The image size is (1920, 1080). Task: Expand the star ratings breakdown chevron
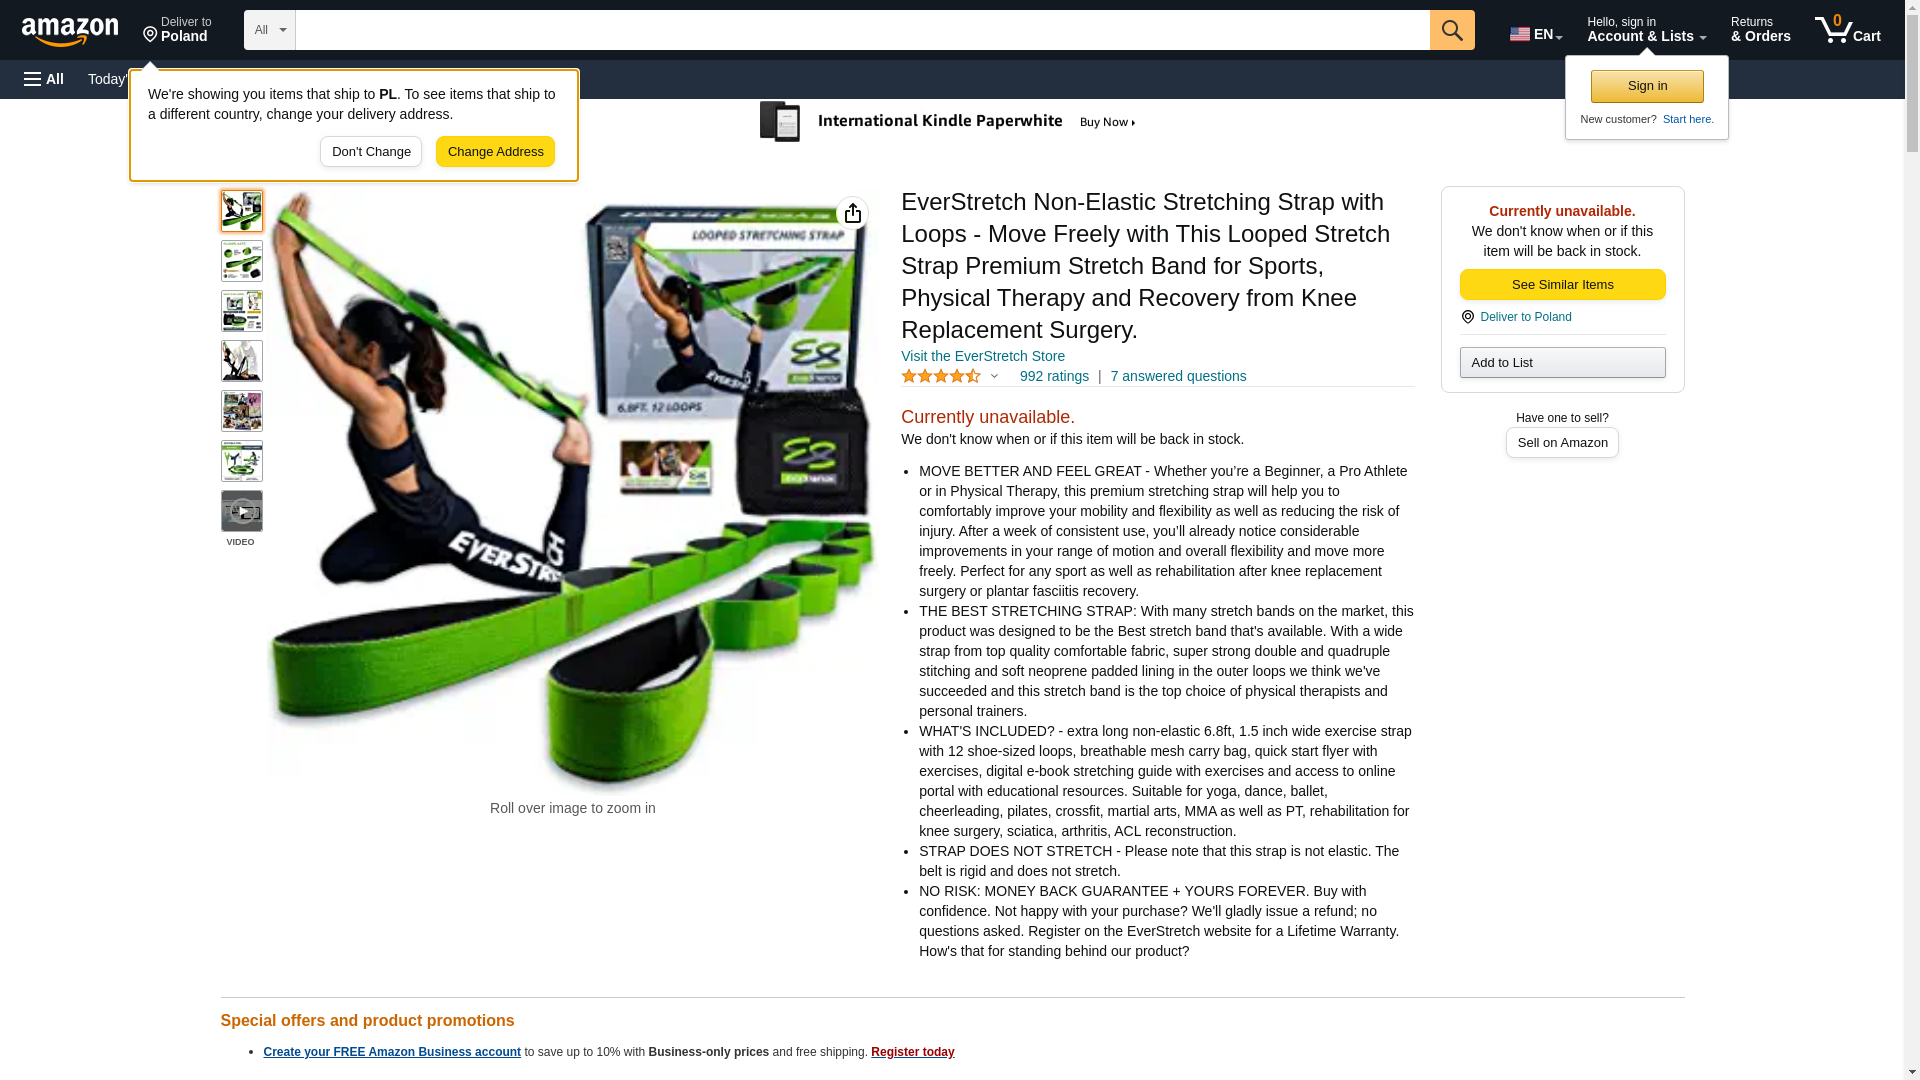[x=994, y=377]
